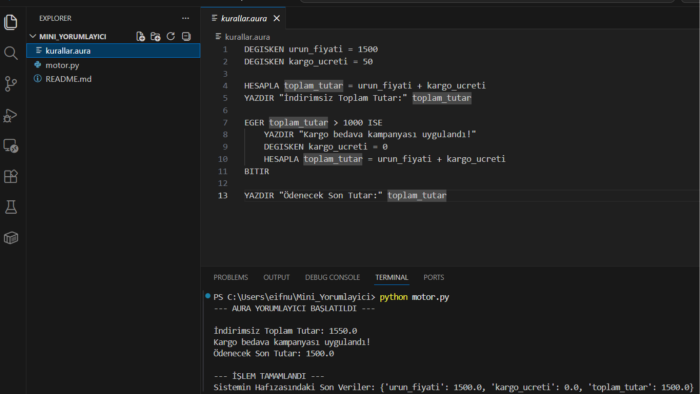The image size is (700, 394).
Task: Open the Testing flask icon
Action: tap(11, 207)
